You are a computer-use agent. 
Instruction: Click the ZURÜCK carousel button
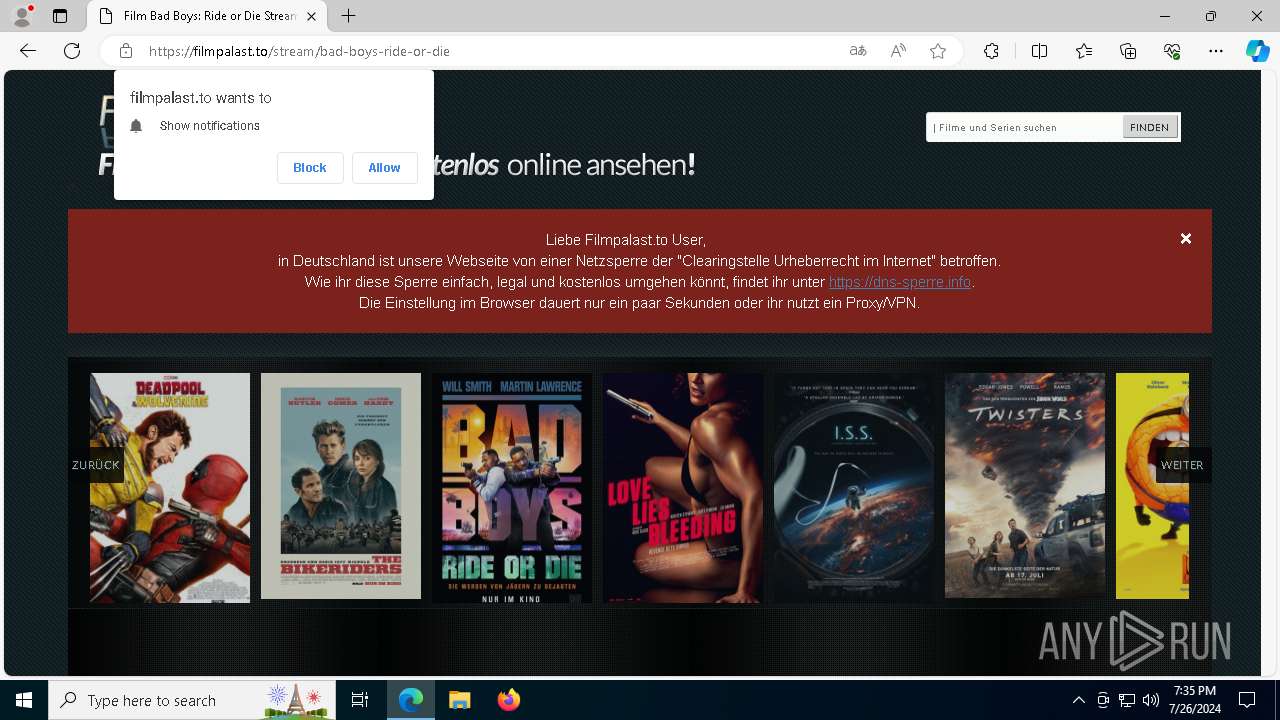tap(96, 465)
